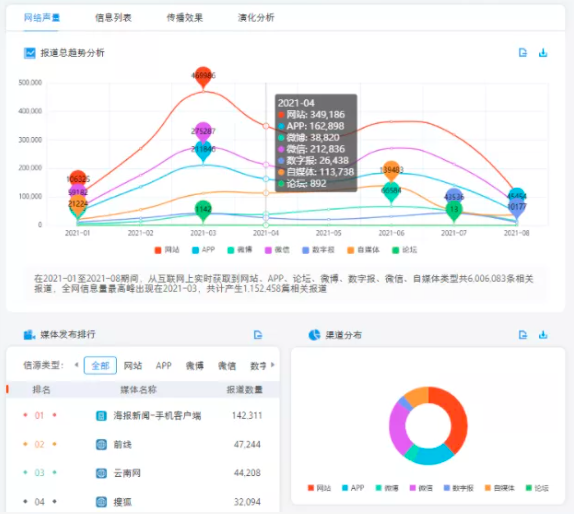Filter ranking by APP source

click(163, 365)
